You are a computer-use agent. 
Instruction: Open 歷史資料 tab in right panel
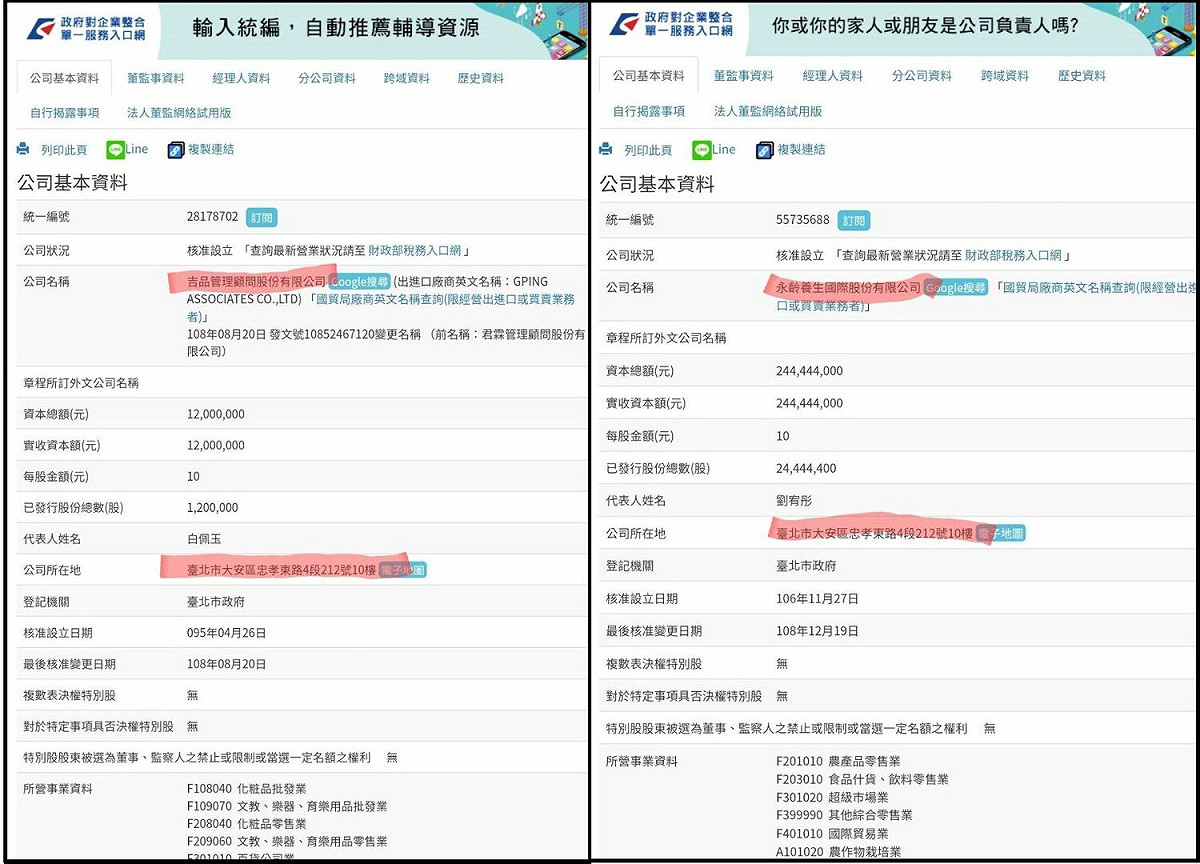(x=1081, y=76)
